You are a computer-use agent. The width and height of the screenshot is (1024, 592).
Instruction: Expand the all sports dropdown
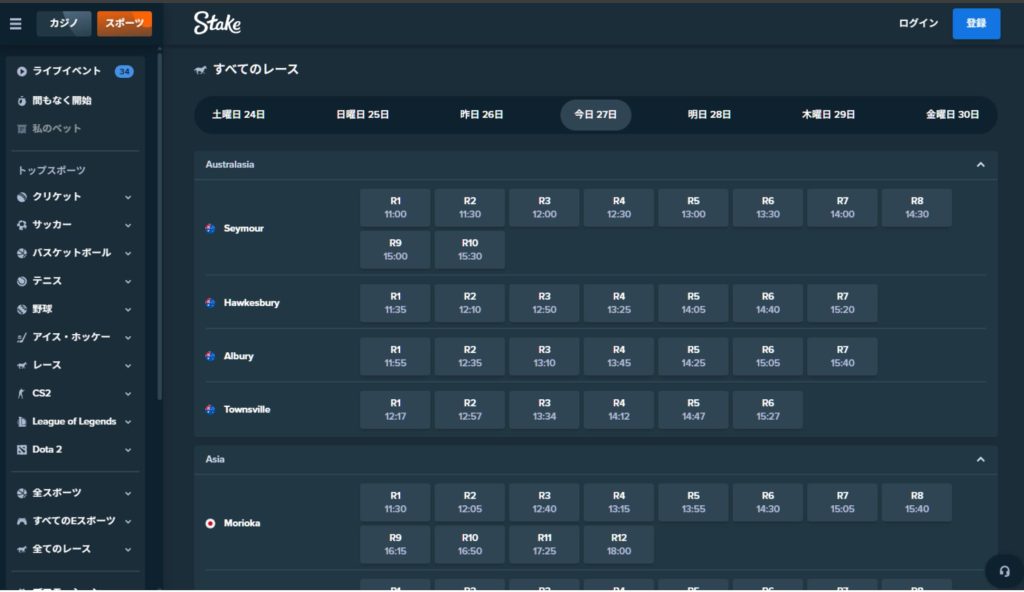(x=128, y=493)
